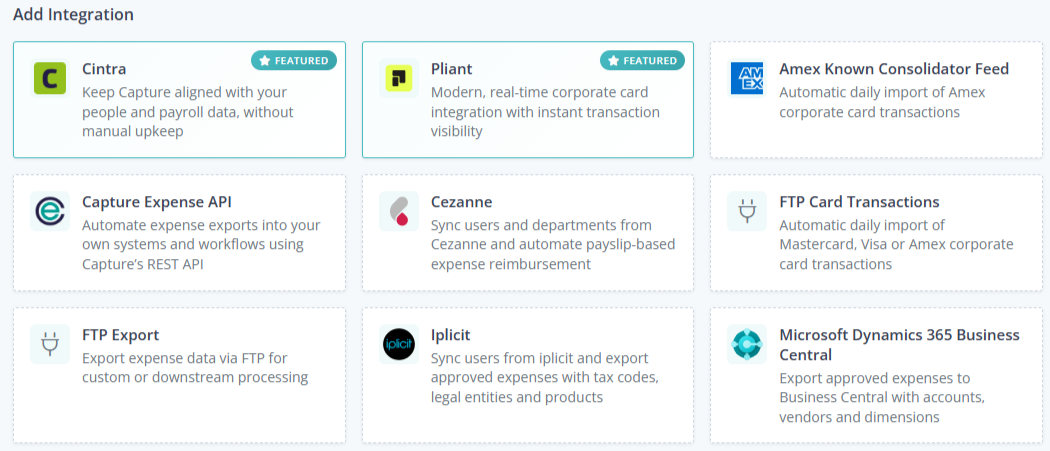The height and width of the screenshot is (451, 1050).
Task: Click the yellow Pliant logo icon
Action: click(399, 78)
